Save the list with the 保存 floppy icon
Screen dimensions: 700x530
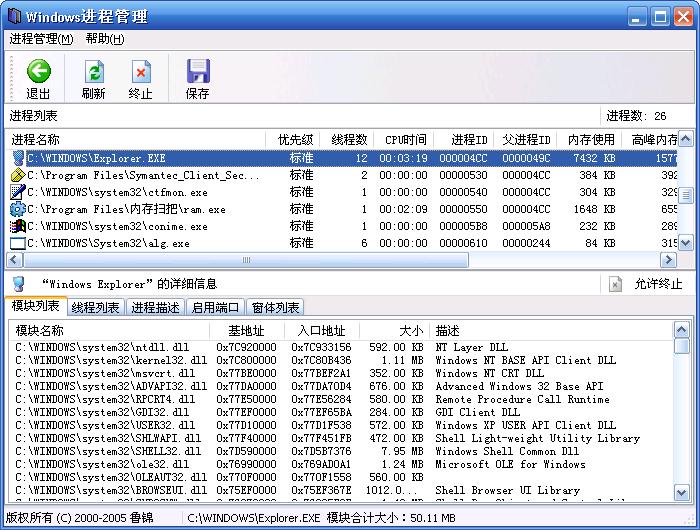coord(198,71)
